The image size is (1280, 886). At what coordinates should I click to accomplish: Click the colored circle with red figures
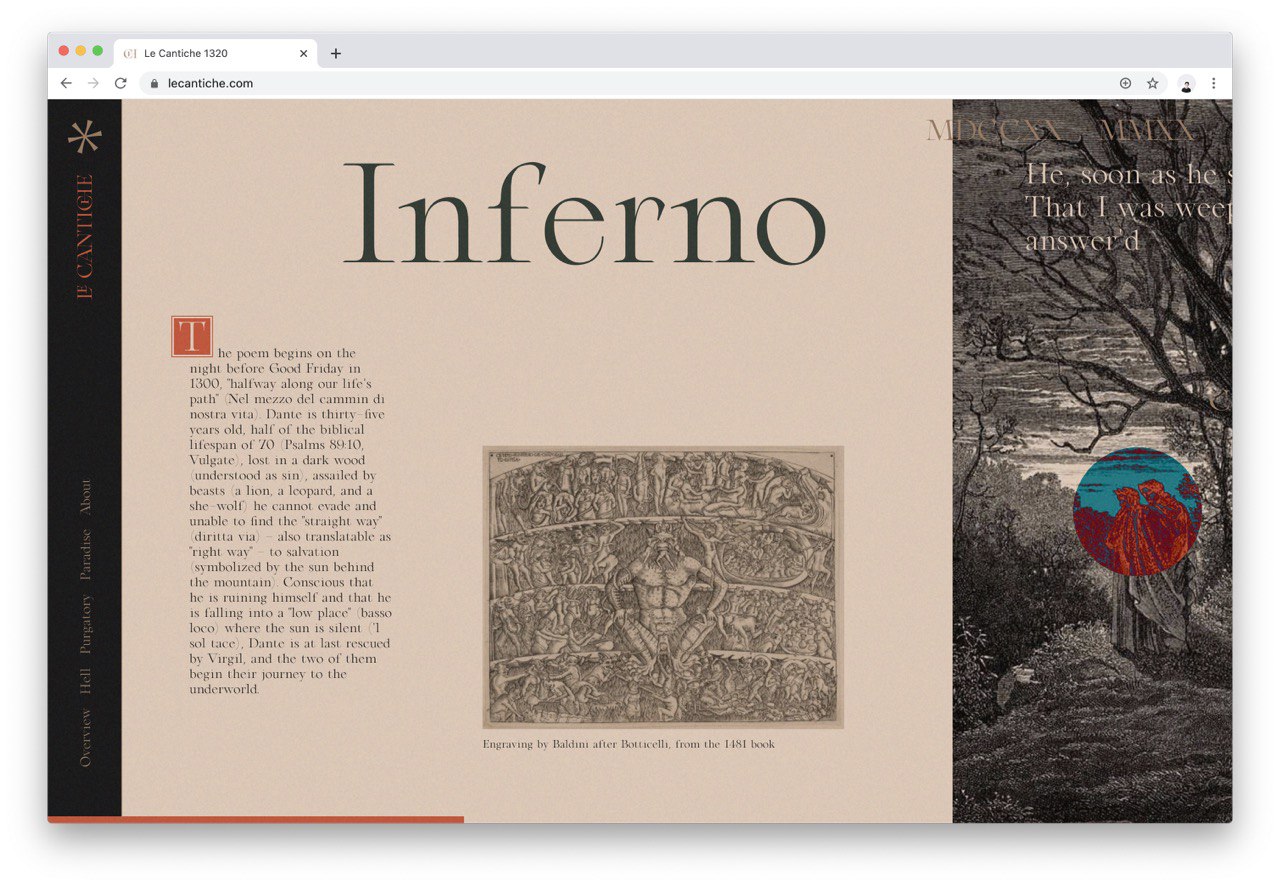click(x=1137, y=512)
